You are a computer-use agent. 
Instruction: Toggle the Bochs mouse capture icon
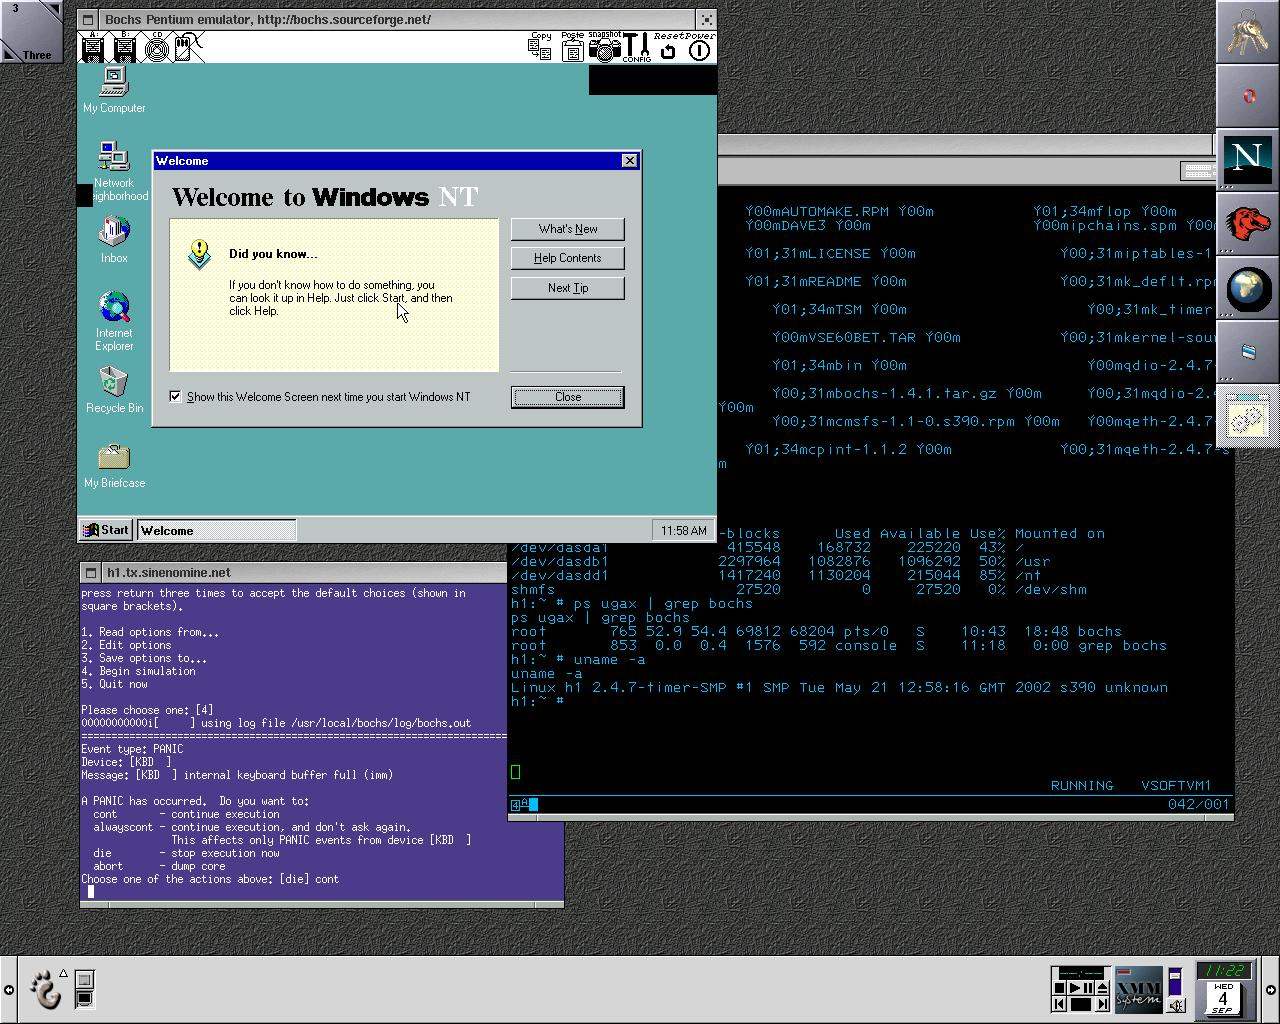coord(186,47)
